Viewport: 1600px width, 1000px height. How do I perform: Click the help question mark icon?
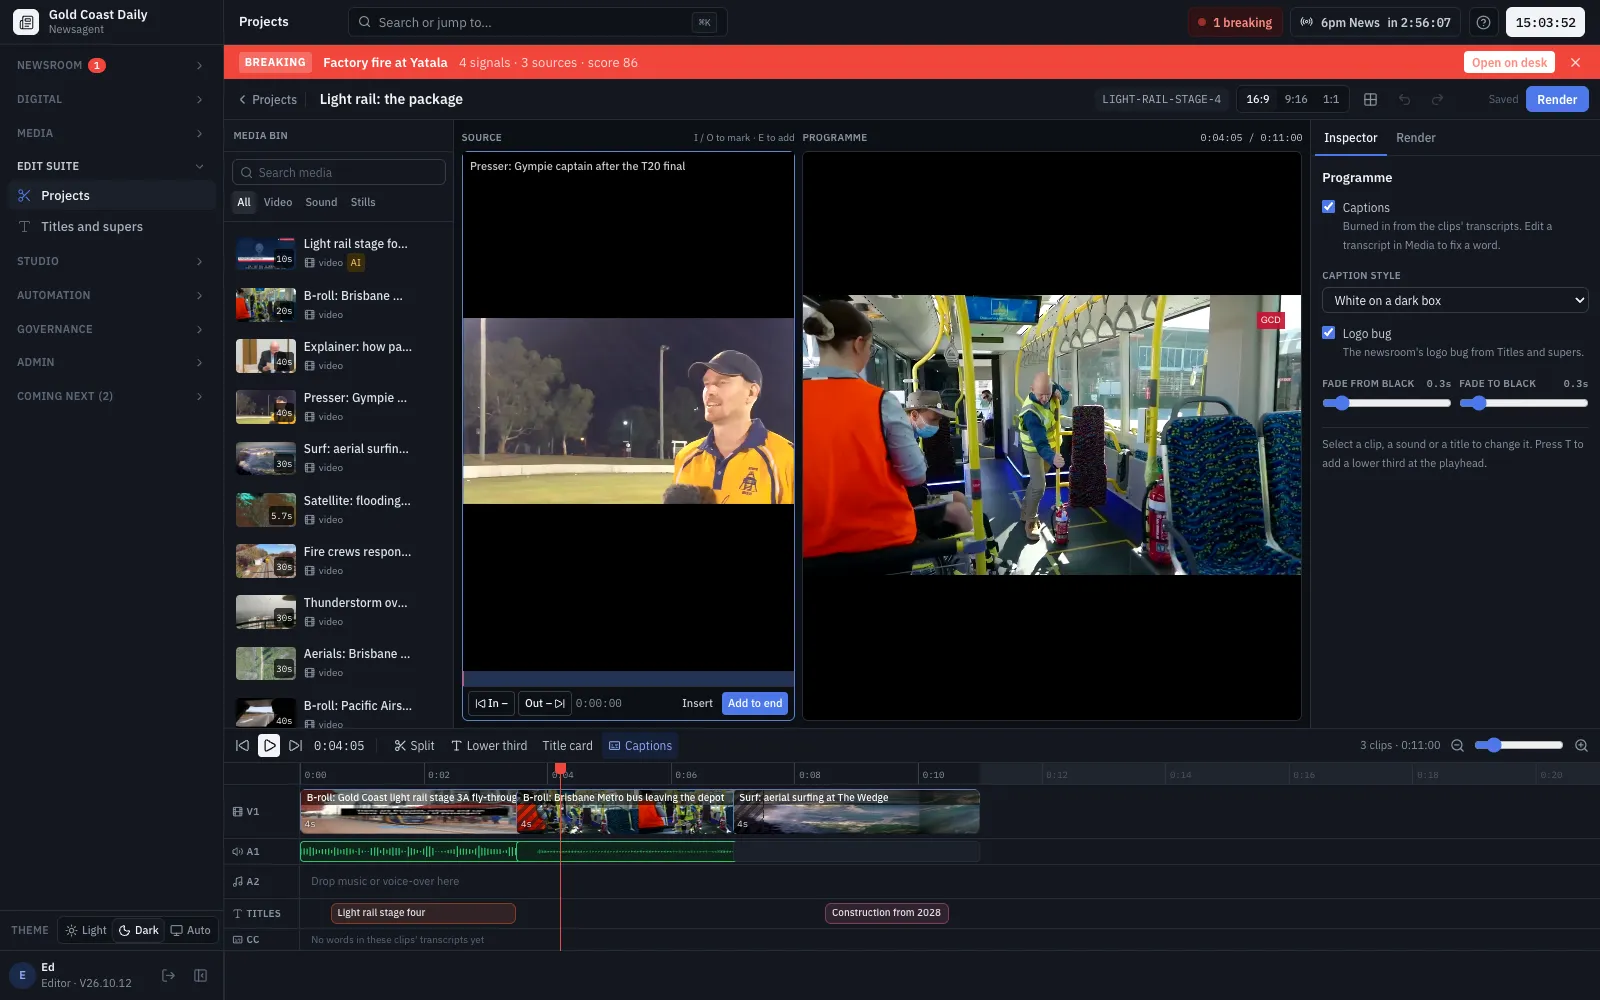point(1484,22)
